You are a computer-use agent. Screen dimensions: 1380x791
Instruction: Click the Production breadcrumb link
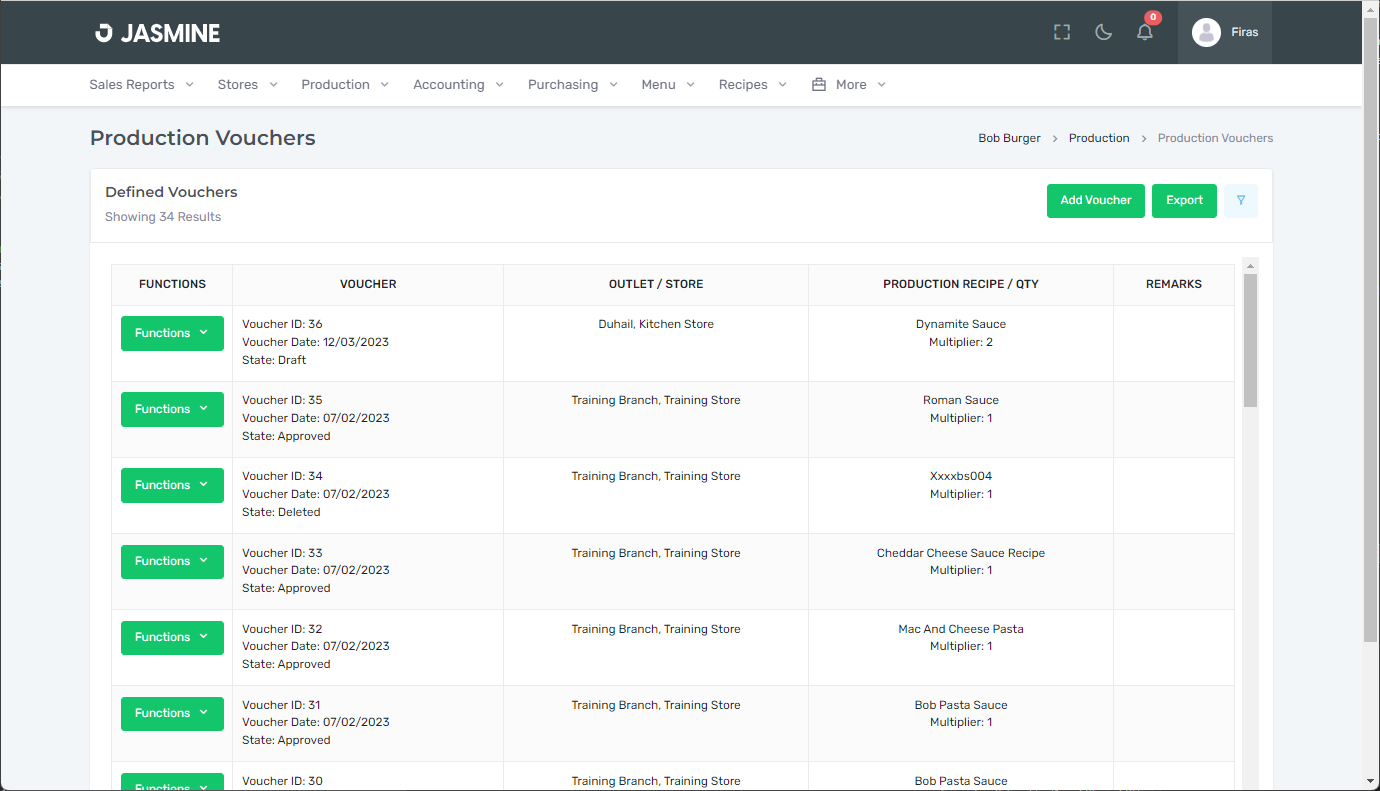pos(1099,138)
